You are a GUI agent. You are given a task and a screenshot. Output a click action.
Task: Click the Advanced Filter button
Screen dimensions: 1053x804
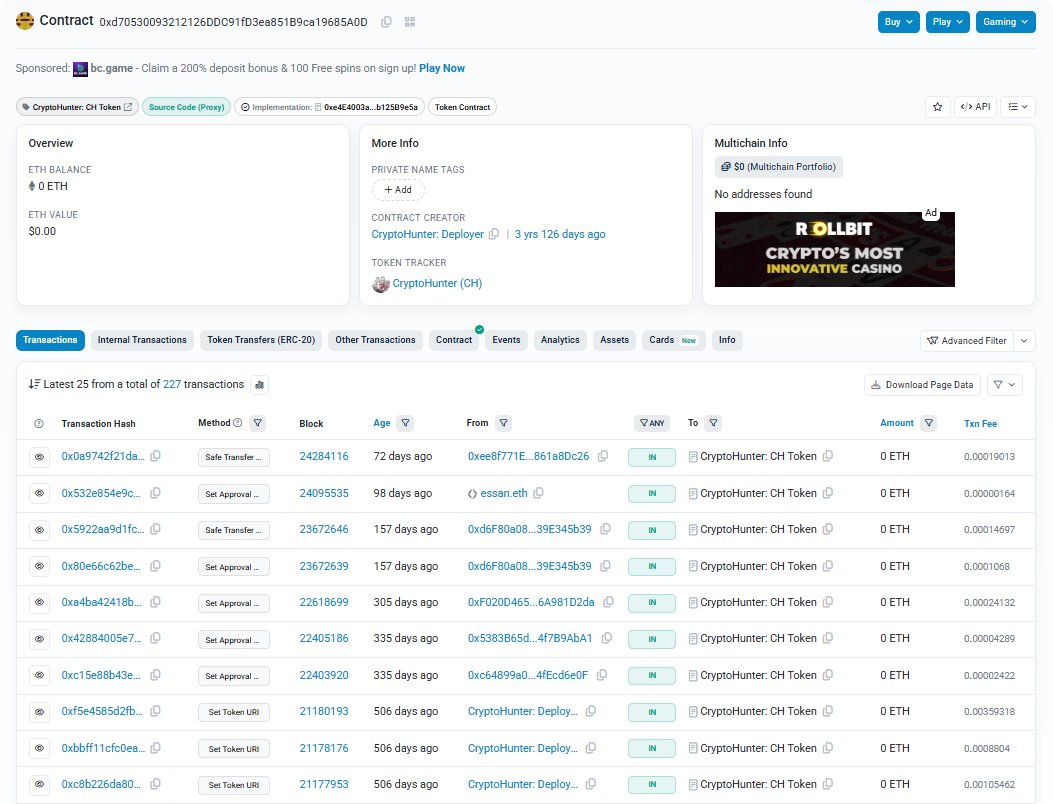click(967, 341)
